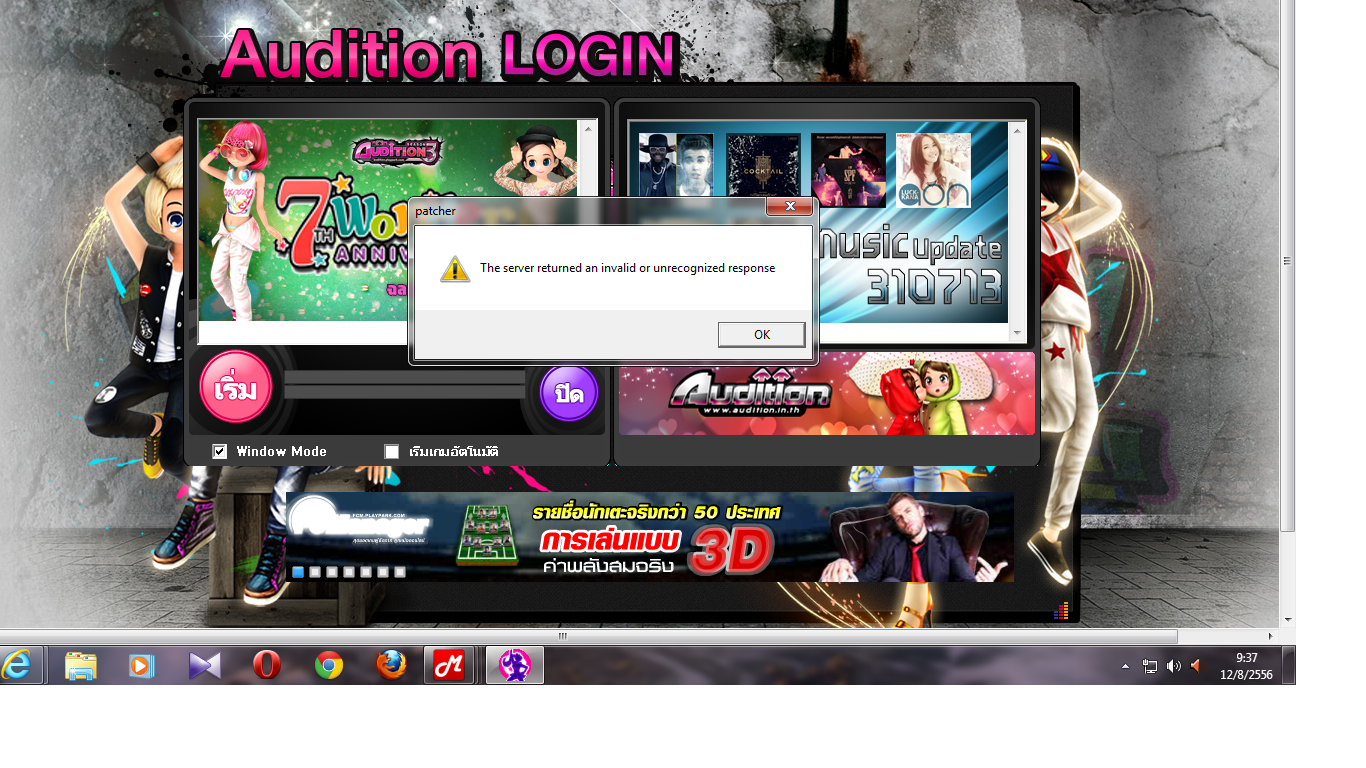Open the two-men album cover thumbnail
Screen dimensions: 1366x768
pyautogui.click(x=676, y=165)
